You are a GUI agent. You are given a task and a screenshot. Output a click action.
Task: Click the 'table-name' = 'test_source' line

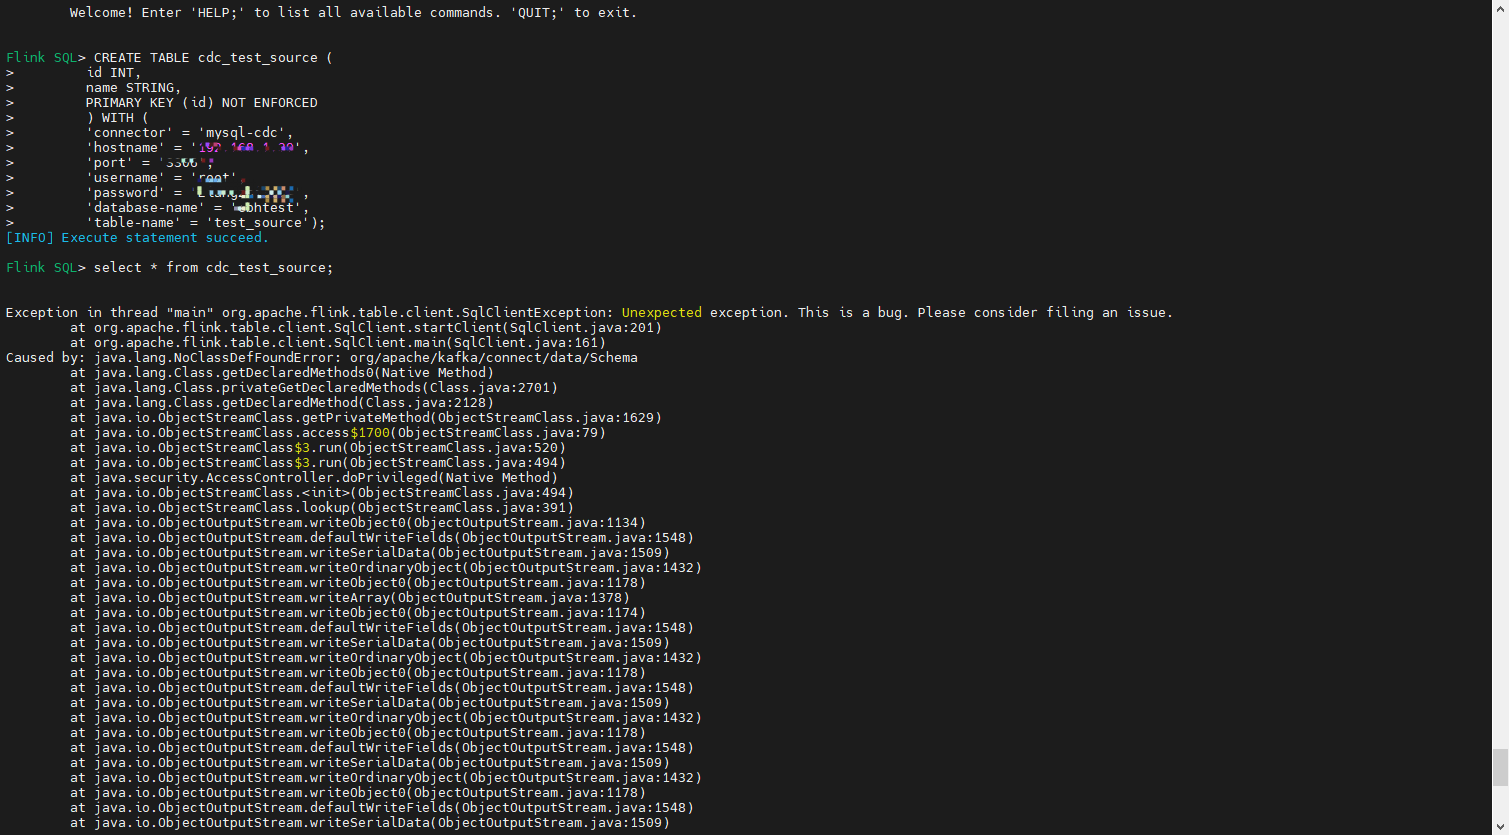coord(206,223)
